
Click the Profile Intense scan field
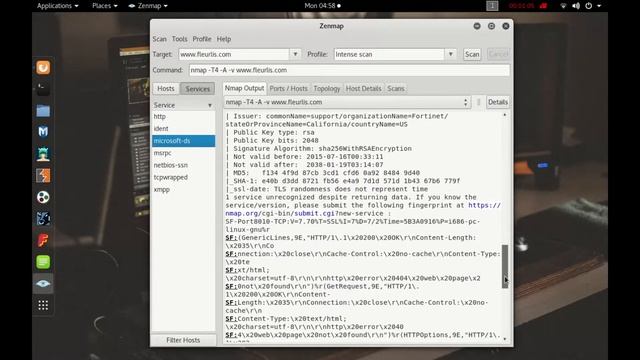coord(389,54)
